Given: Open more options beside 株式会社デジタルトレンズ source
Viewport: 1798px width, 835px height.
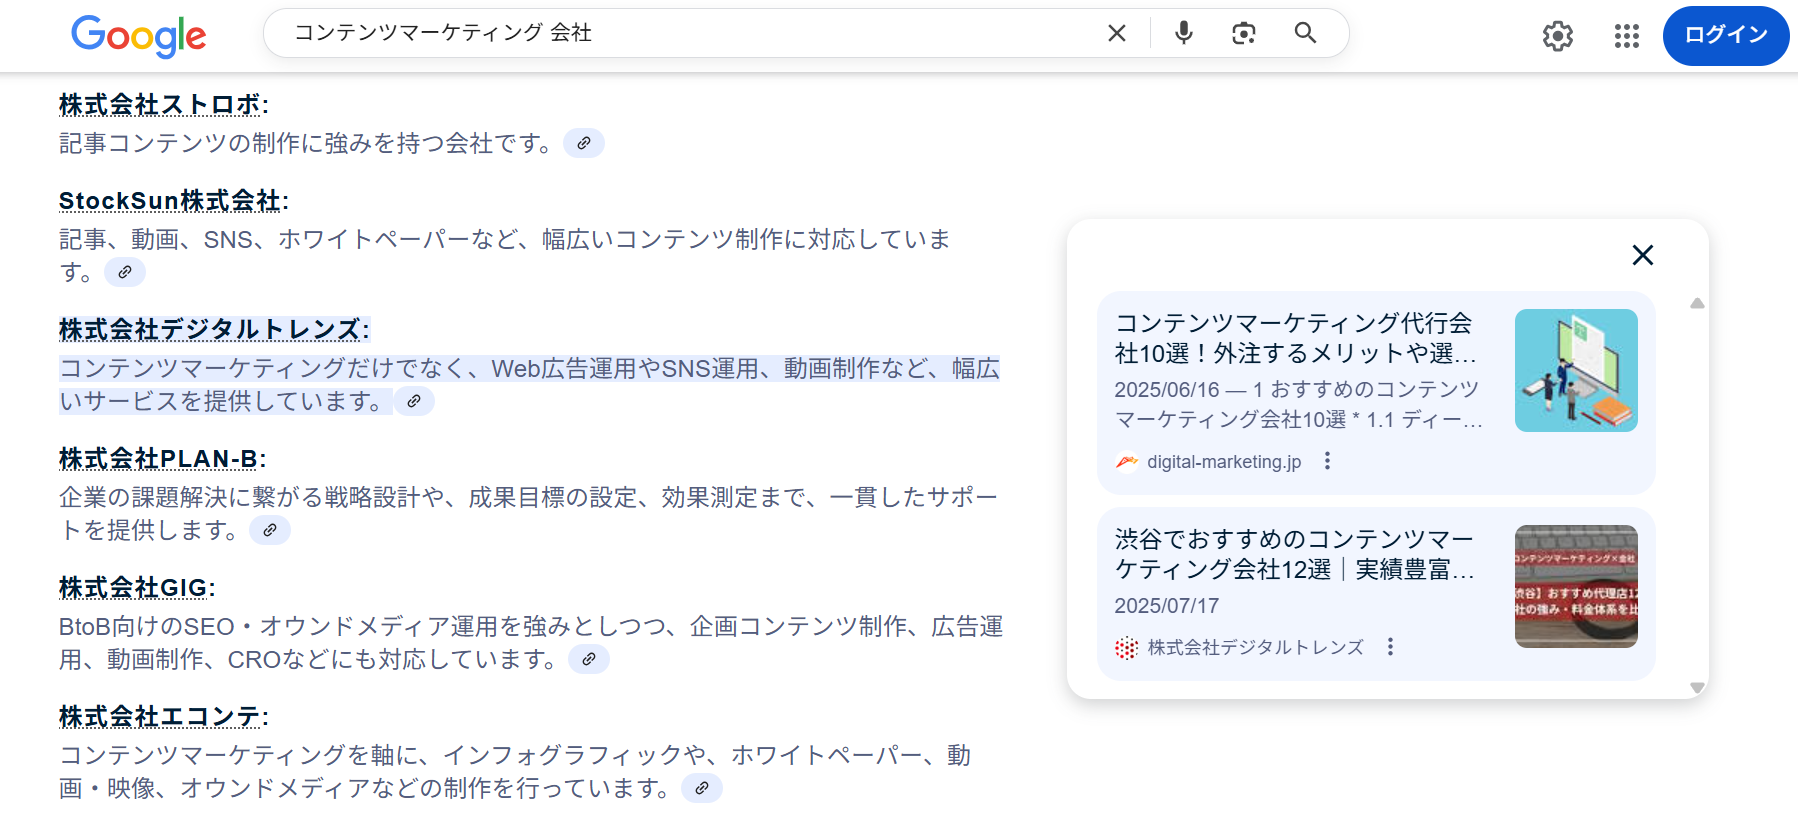Looking at the screenshot, I should pyautogui.click(x=1390, y=647).
